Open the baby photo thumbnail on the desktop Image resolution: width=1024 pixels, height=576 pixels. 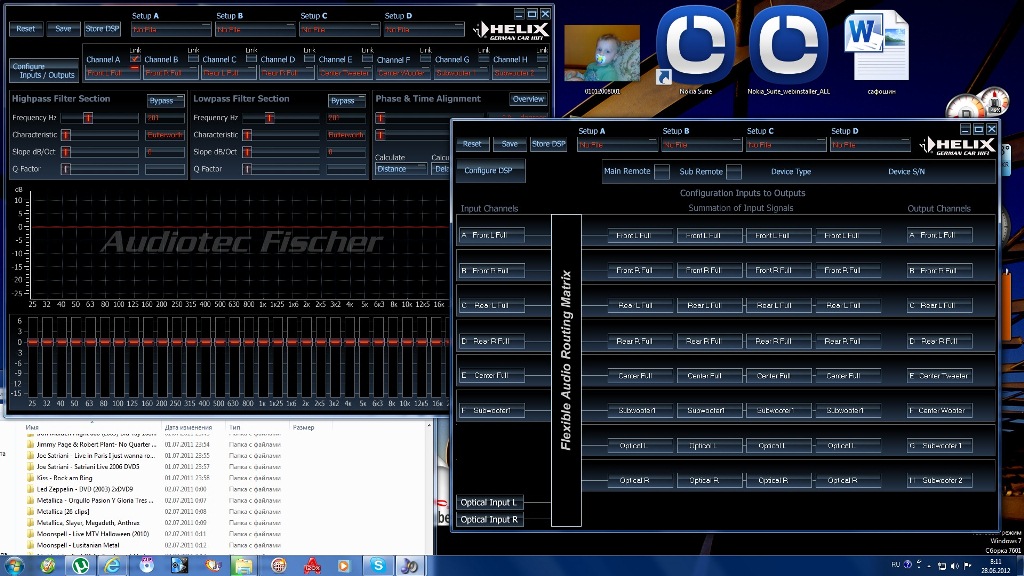coord(600,53)
